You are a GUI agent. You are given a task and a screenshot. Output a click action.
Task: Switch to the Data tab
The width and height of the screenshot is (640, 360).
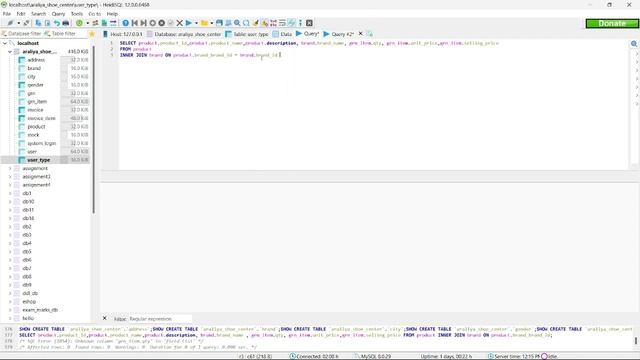[x=282, y=34]
